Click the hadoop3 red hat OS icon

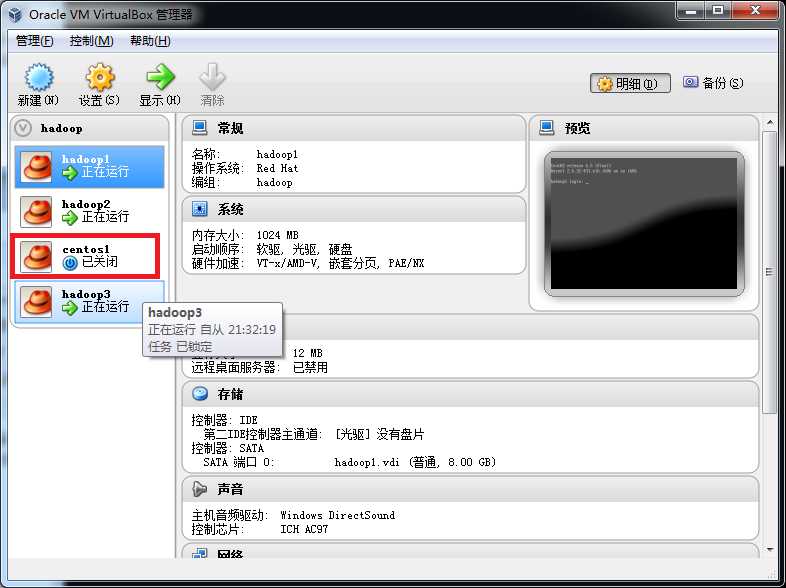click(36, 302)
